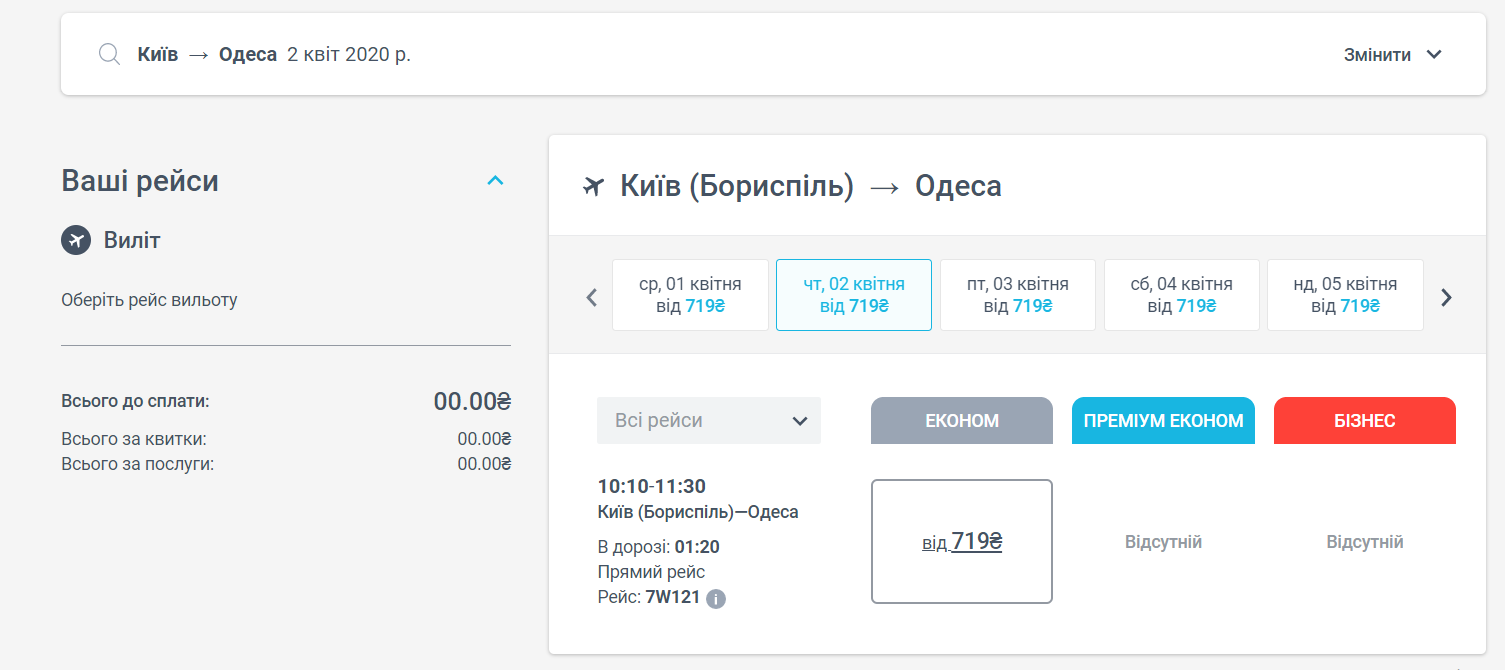Screen dimensions: 1505x670
Task: Click the 10:10-11:30 flight time
Action: click(651, 487)
